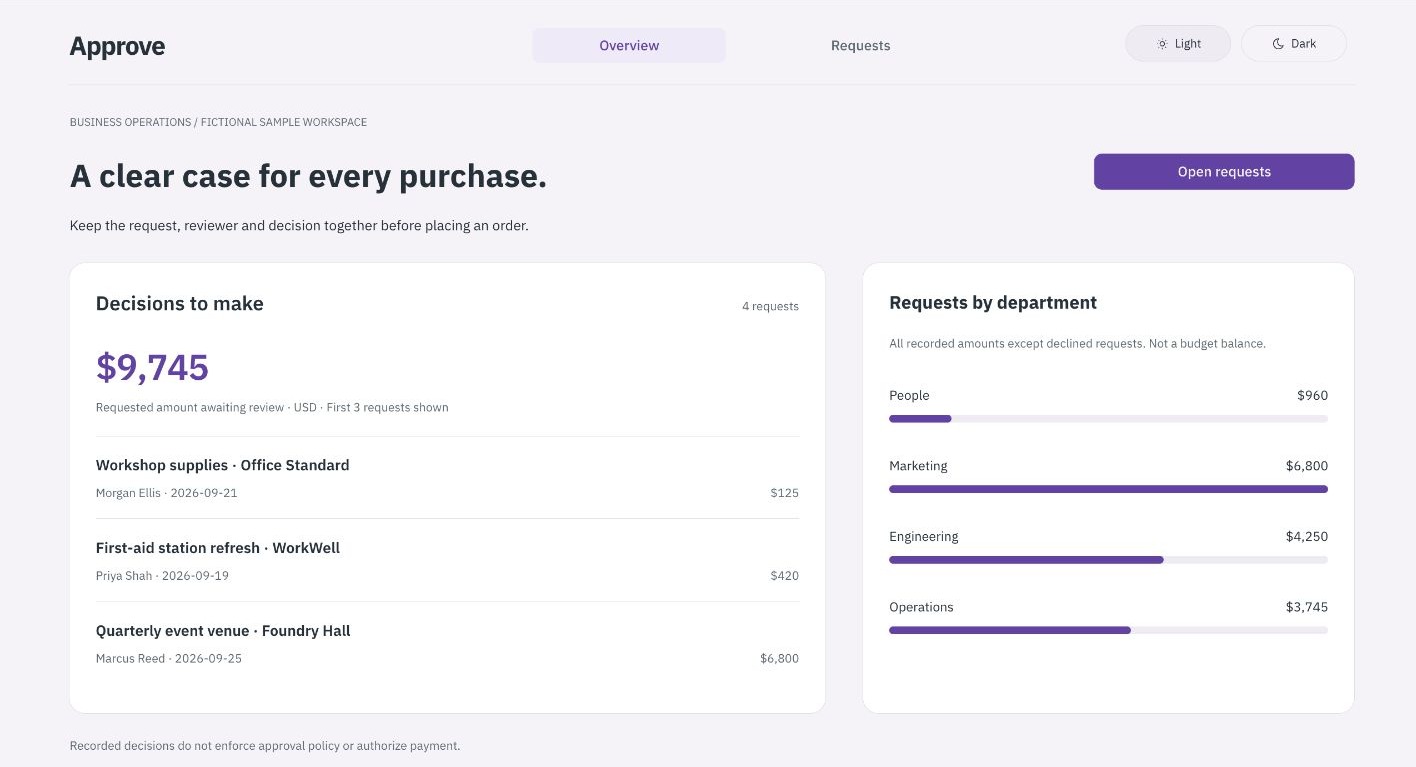Click the $3,745 Operations amount

1307,607
